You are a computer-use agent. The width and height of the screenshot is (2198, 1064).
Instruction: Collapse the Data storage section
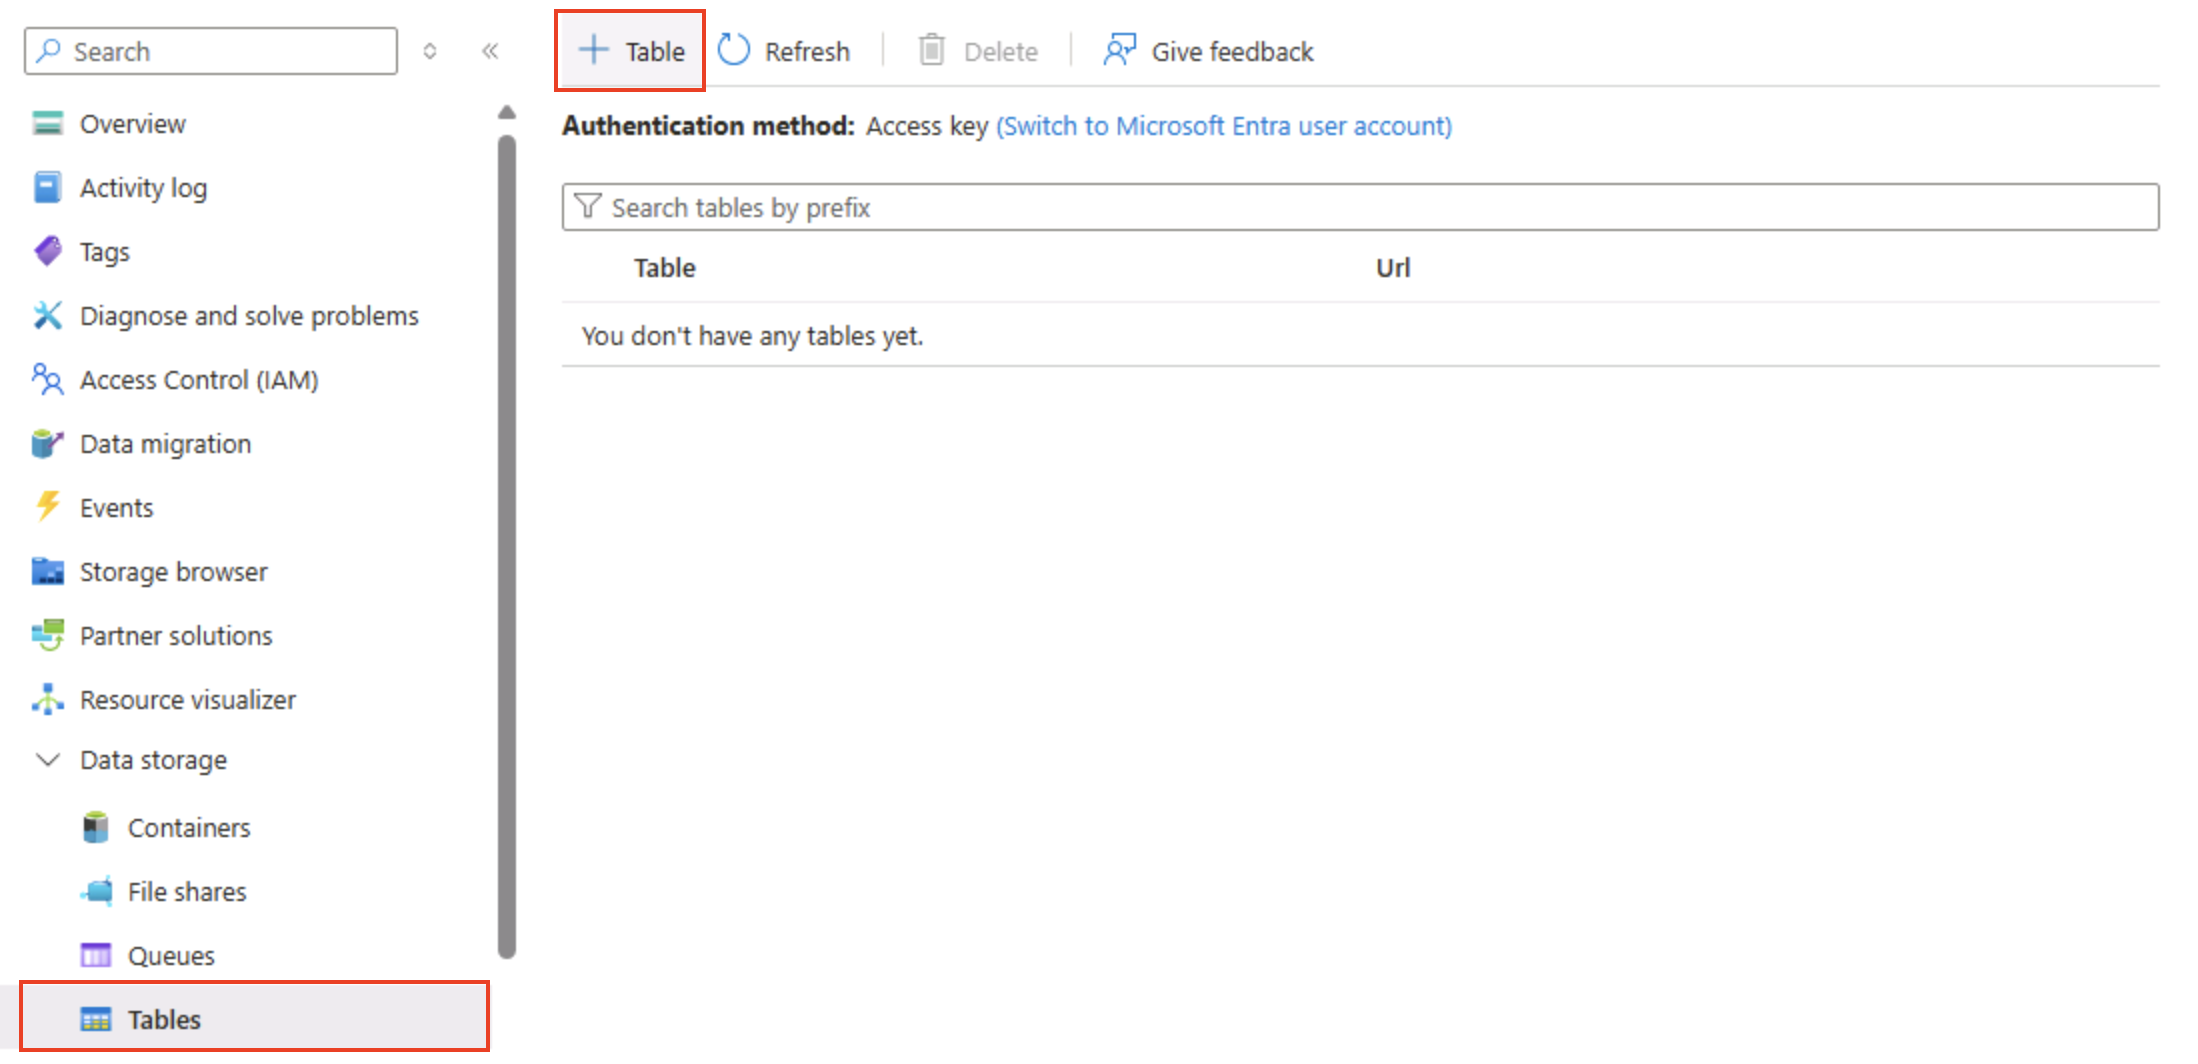click(47, 760)
